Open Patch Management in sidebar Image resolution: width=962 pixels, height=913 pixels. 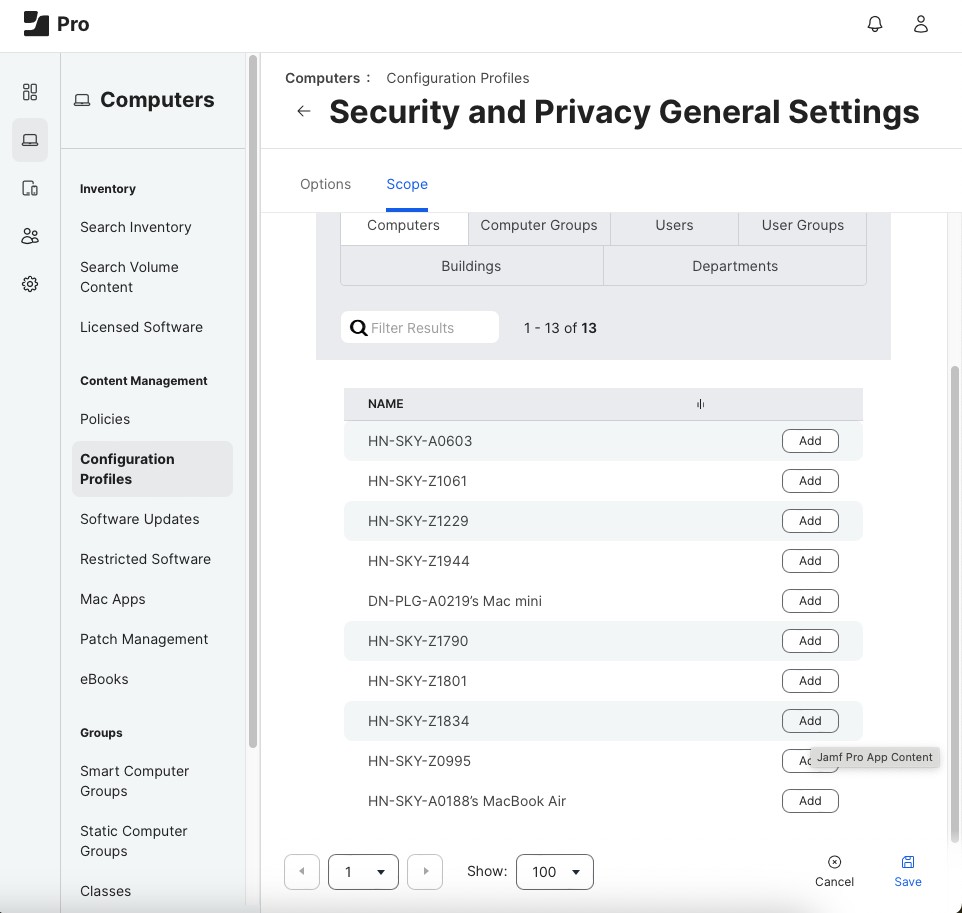pos(144,639)
